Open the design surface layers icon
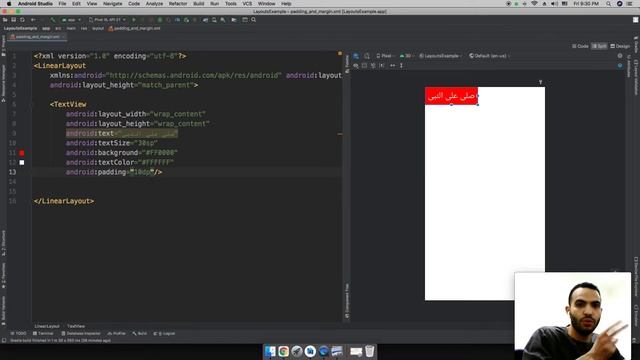This screenshot has height=360, width=640. 356,56
